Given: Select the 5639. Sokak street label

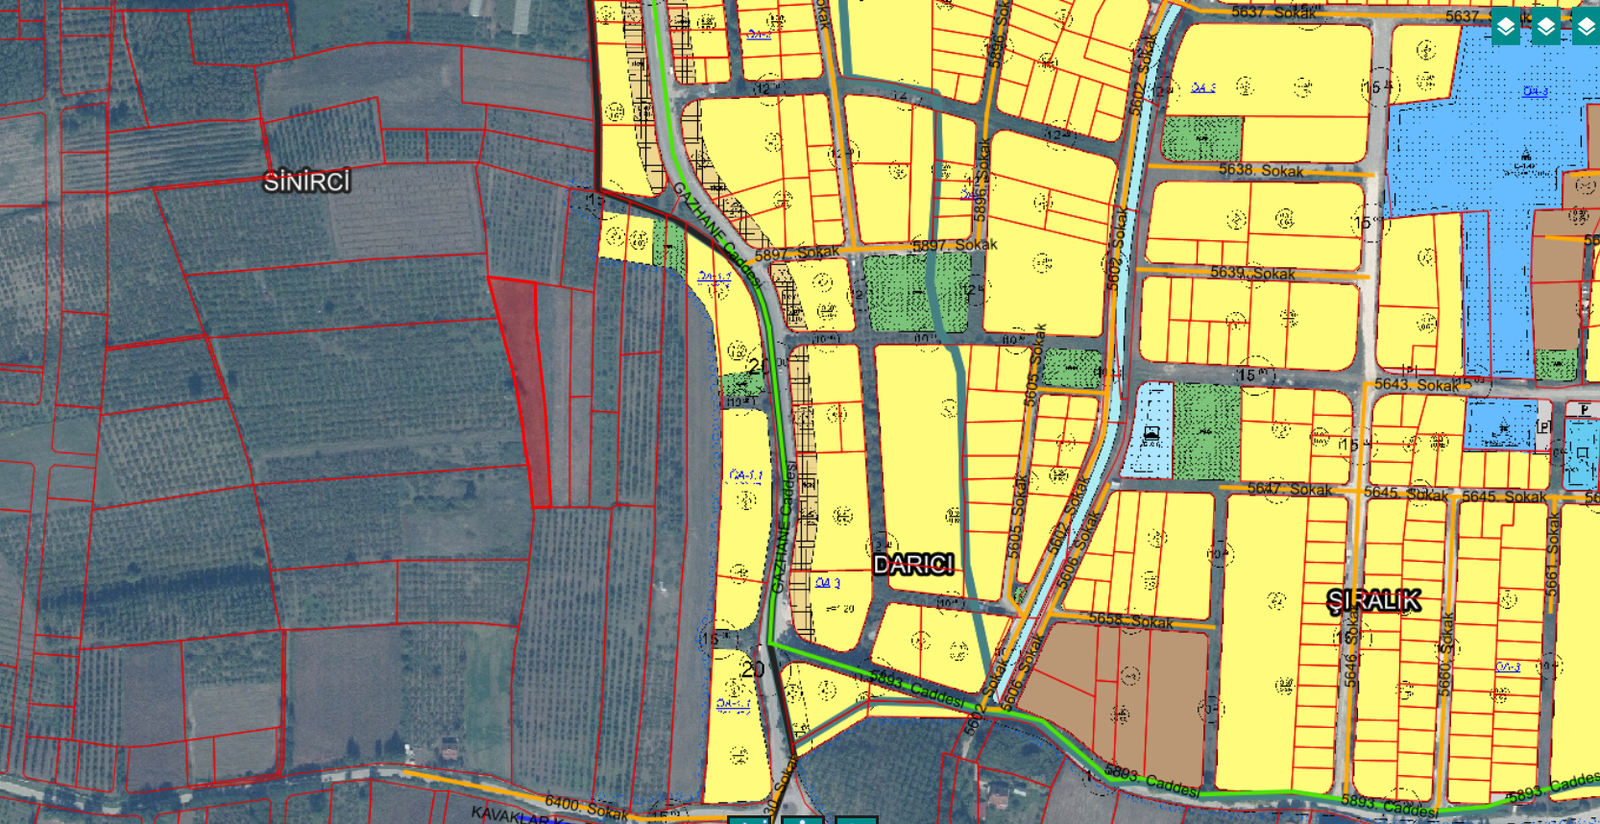Looking at the screenshot, I should click(x=1252, y=273).
